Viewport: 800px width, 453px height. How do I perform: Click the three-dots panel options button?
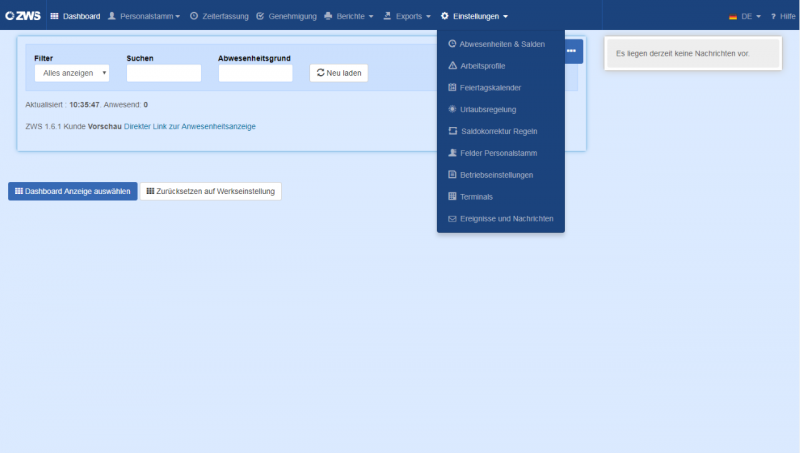pos(571,51)
